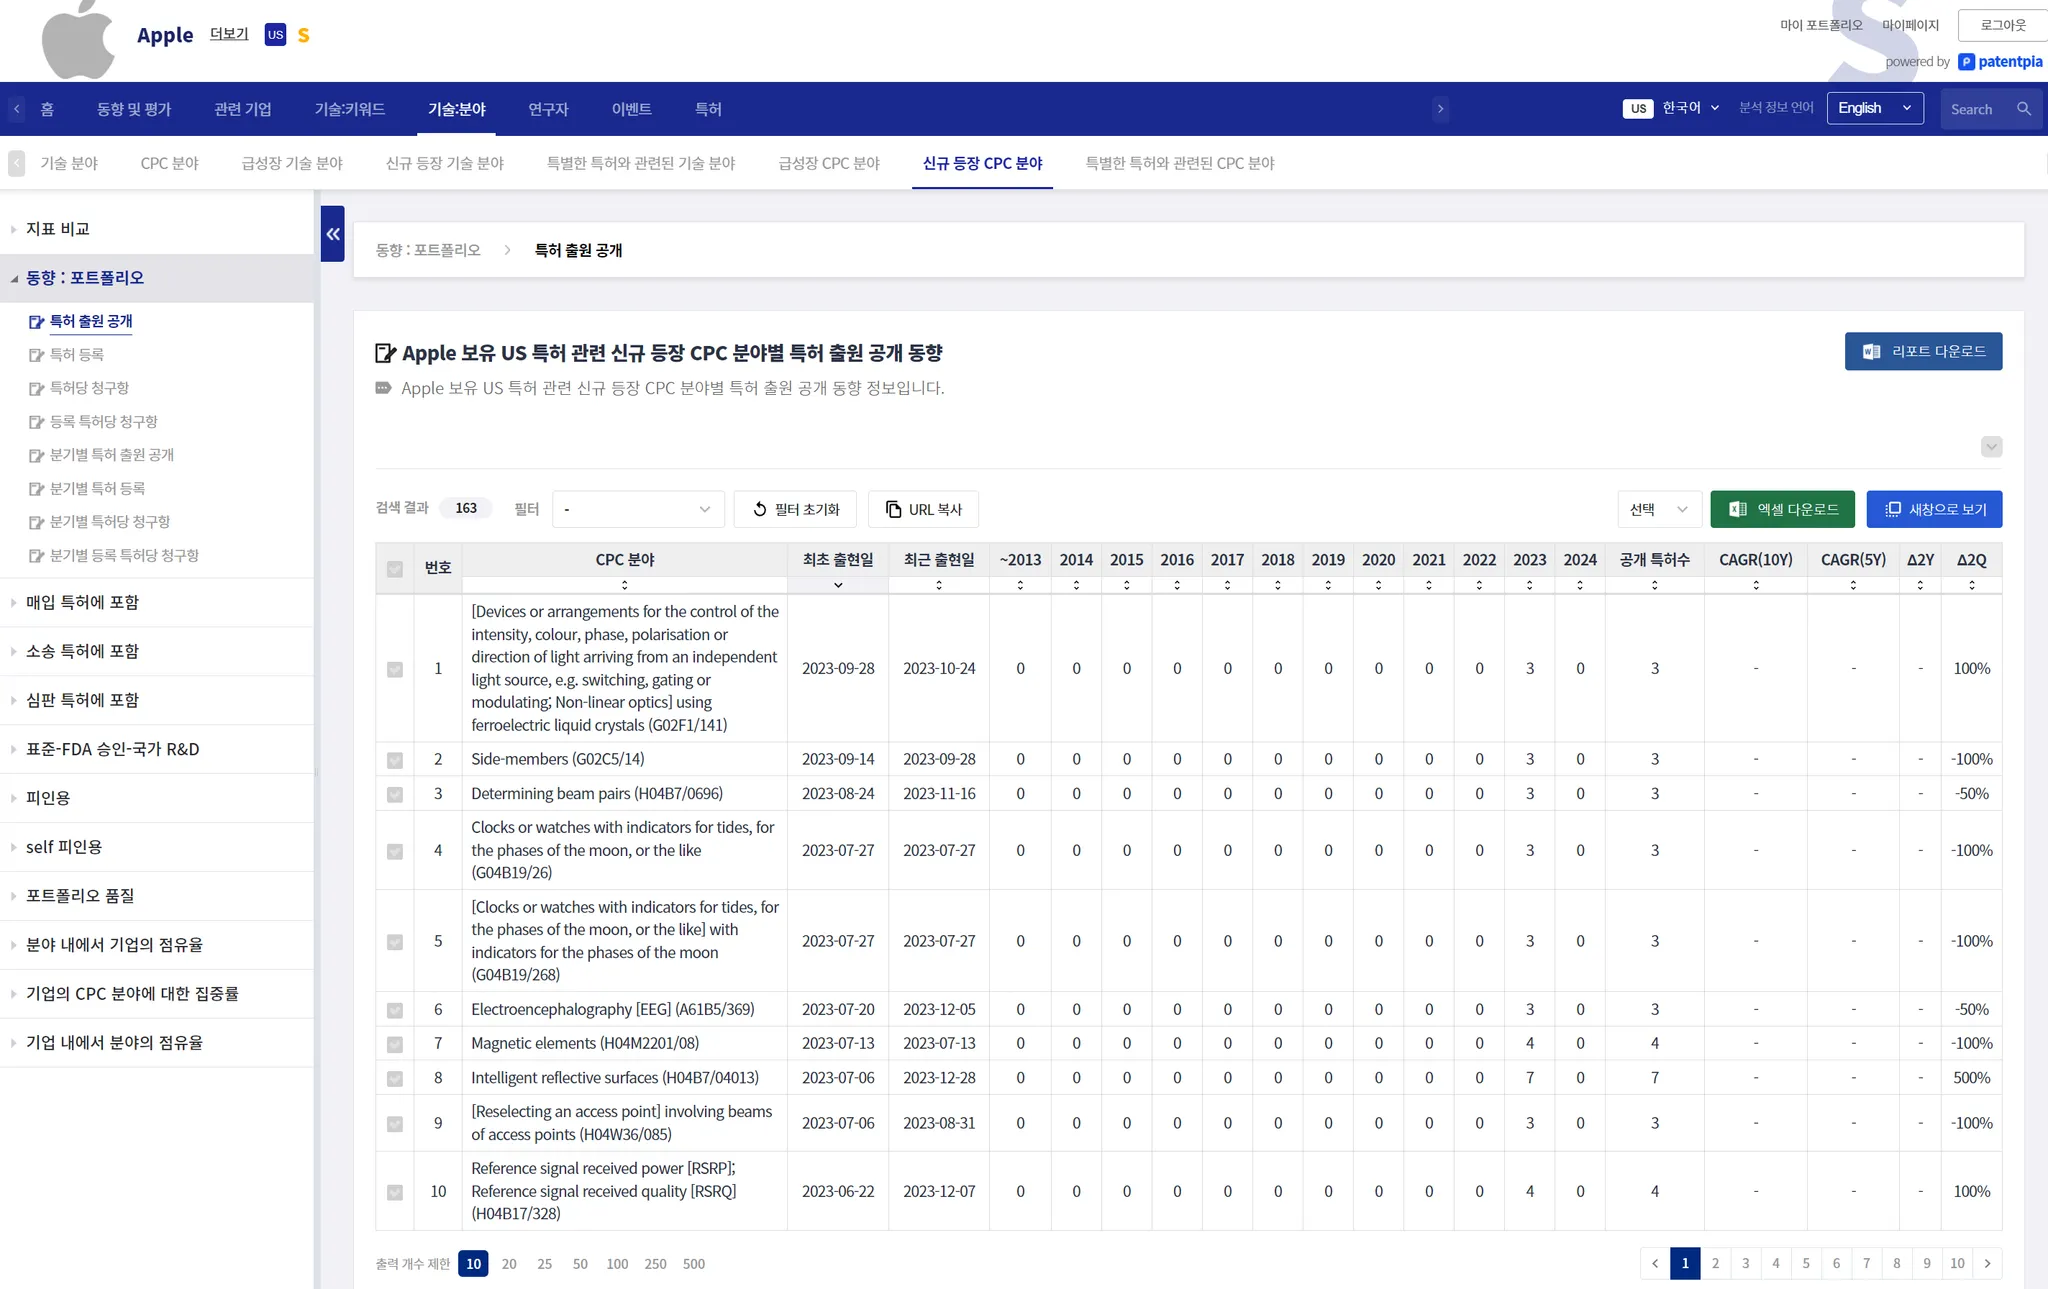2048x1289 pixels.
Task: Open the 필터 filter dropdown
Action: (x=637, y=509)
